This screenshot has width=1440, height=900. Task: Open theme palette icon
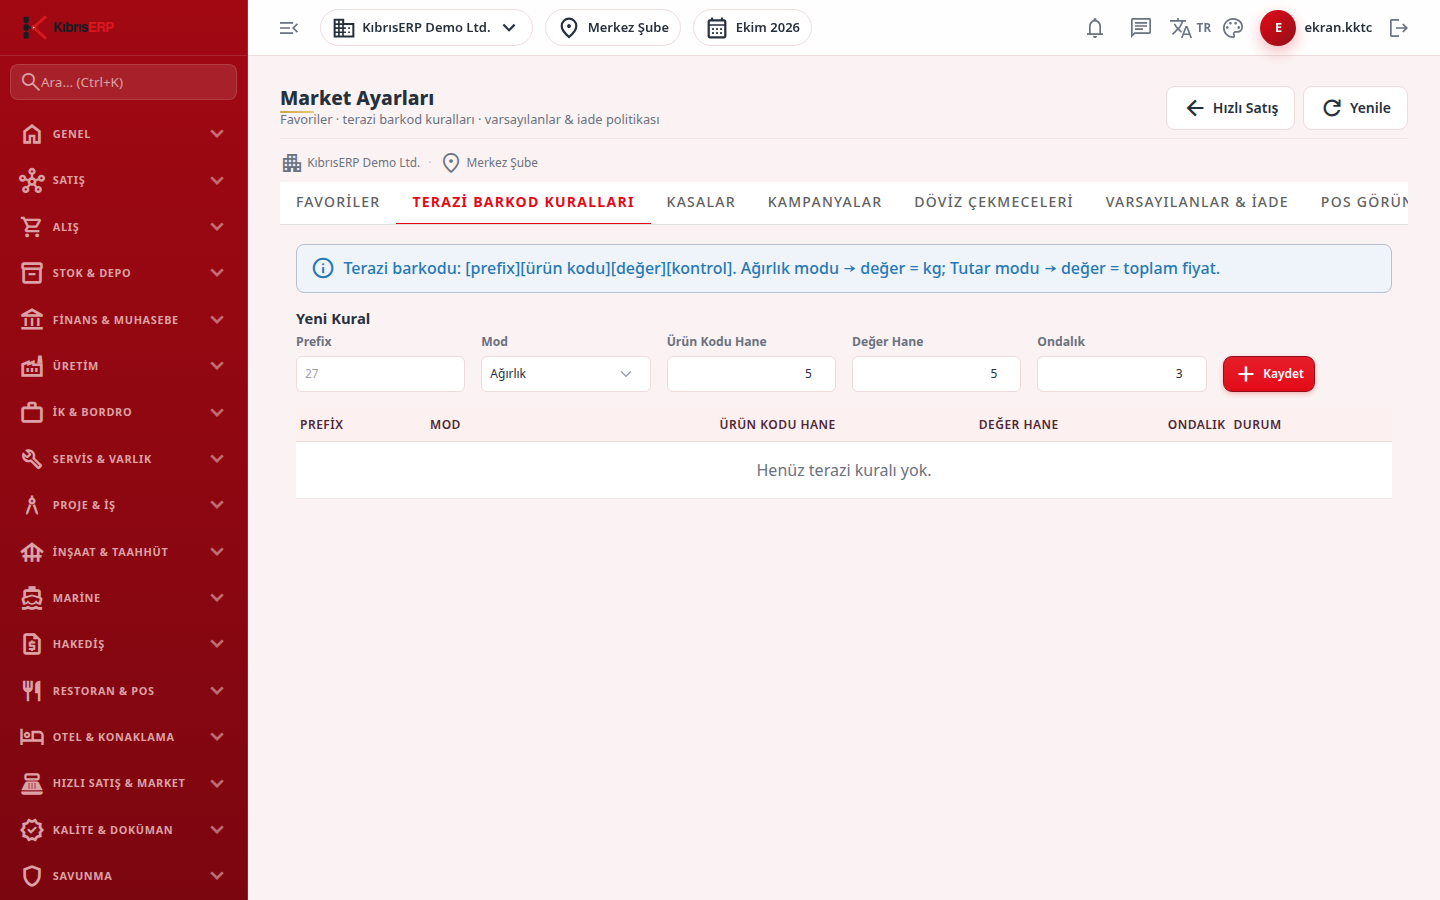[x=1233, y=28]
